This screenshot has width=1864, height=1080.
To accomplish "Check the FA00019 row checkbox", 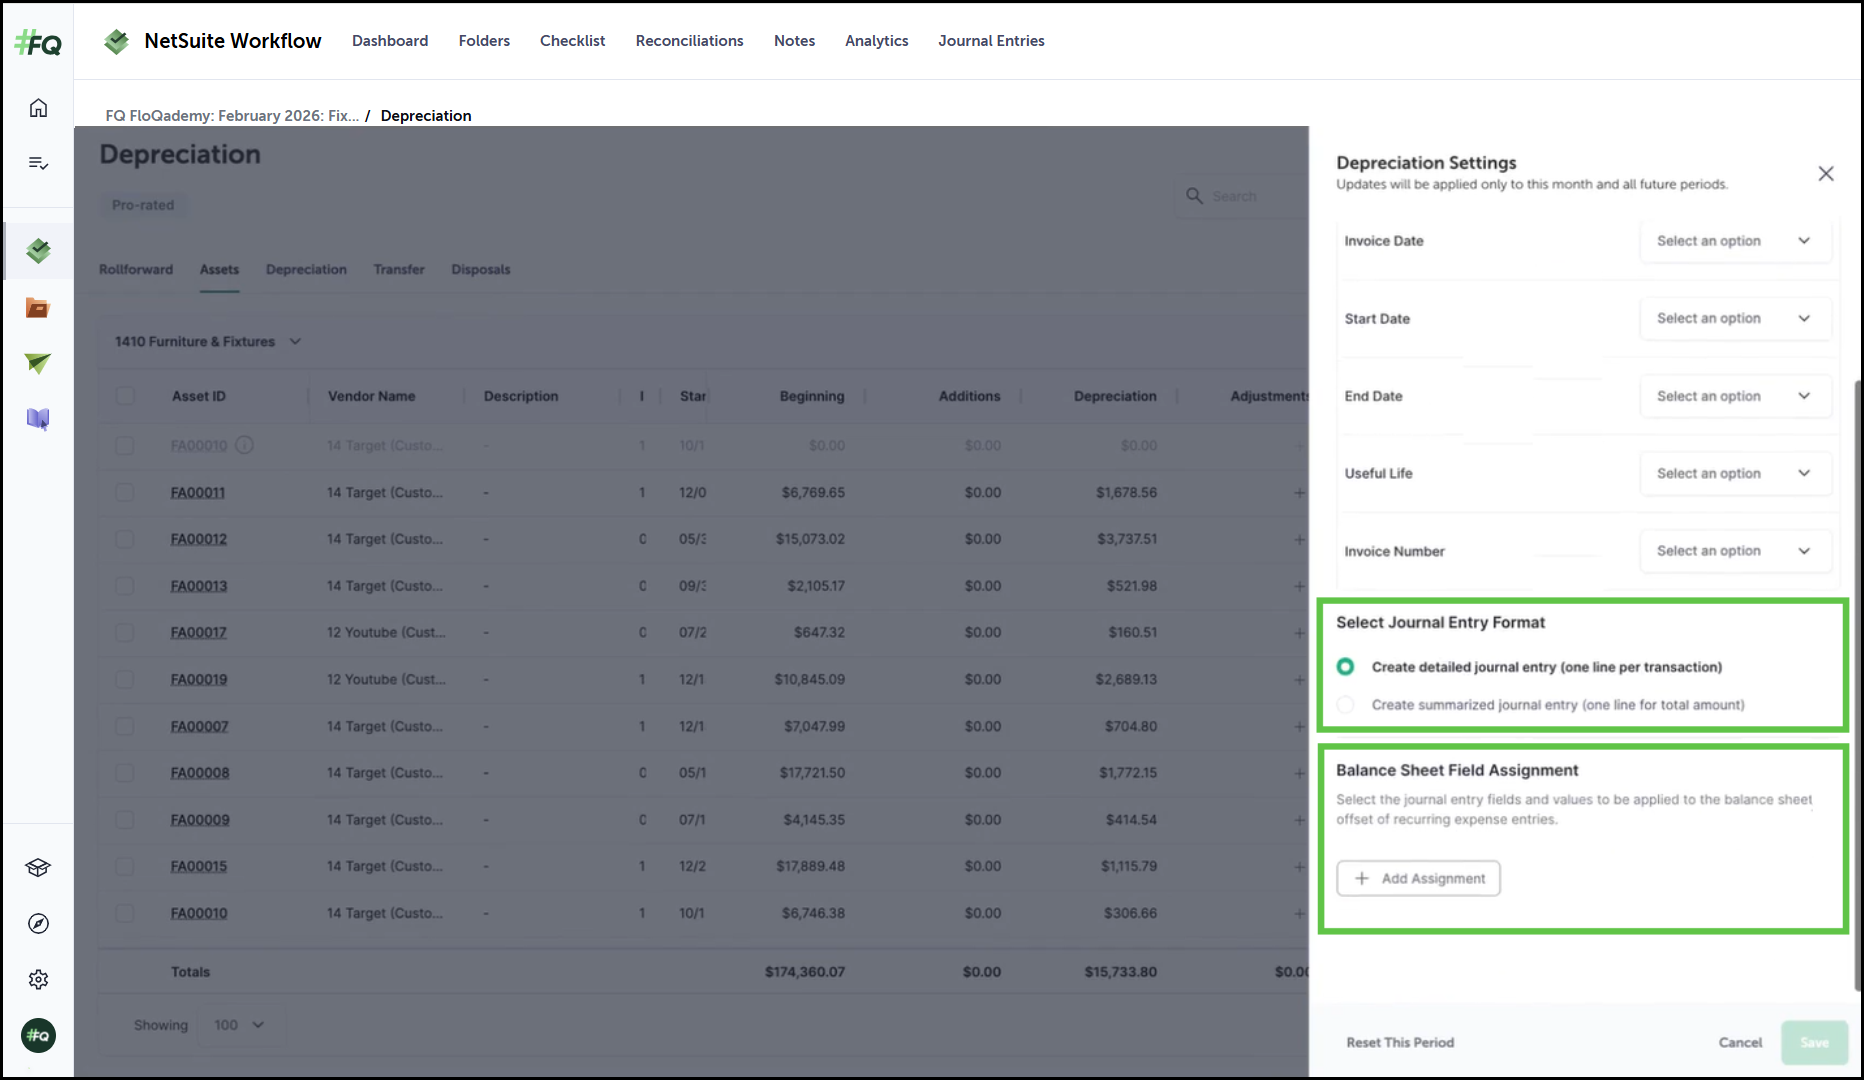I will (x=125, y=679).
